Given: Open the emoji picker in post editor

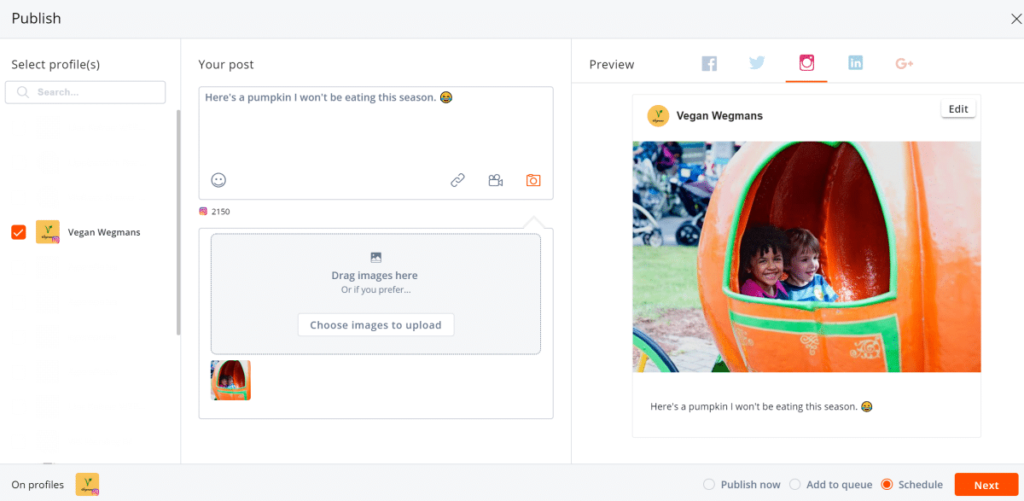Looking at the screenshot, I should (x=218, y=180).
